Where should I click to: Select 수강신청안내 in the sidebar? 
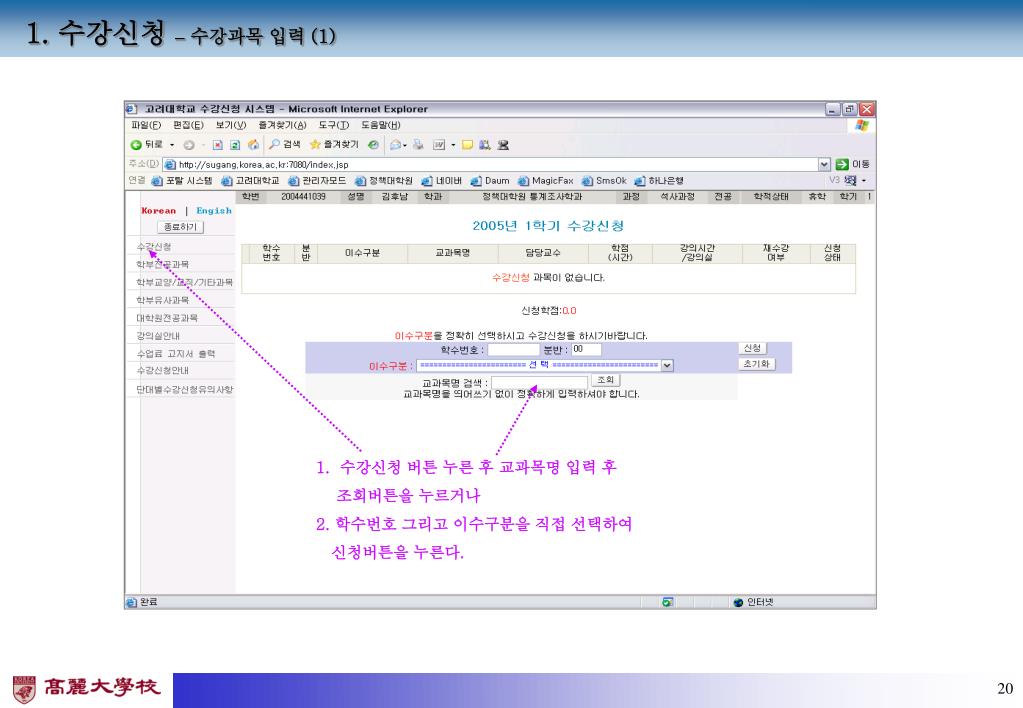coord(162,371)
